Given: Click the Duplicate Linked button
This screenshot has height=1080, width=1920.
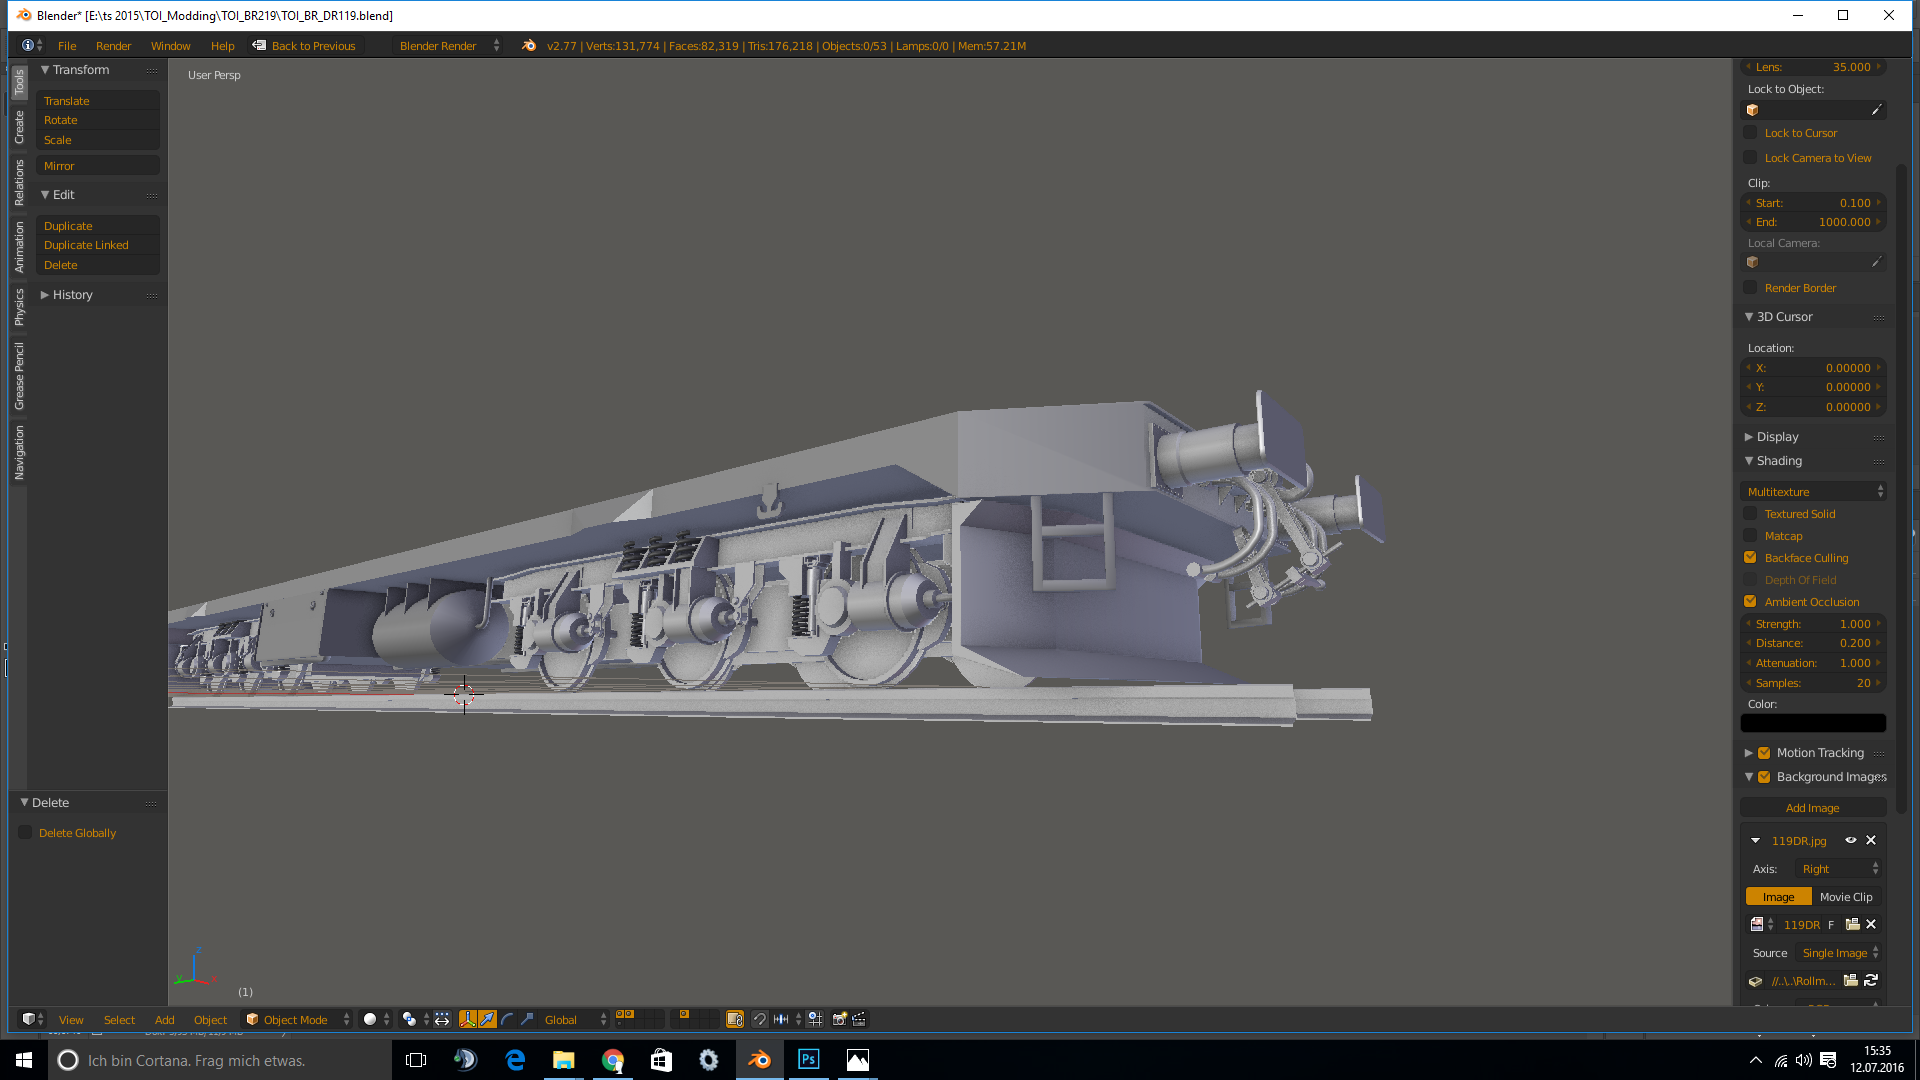Looking at the screenshot, I should (86, 245).
